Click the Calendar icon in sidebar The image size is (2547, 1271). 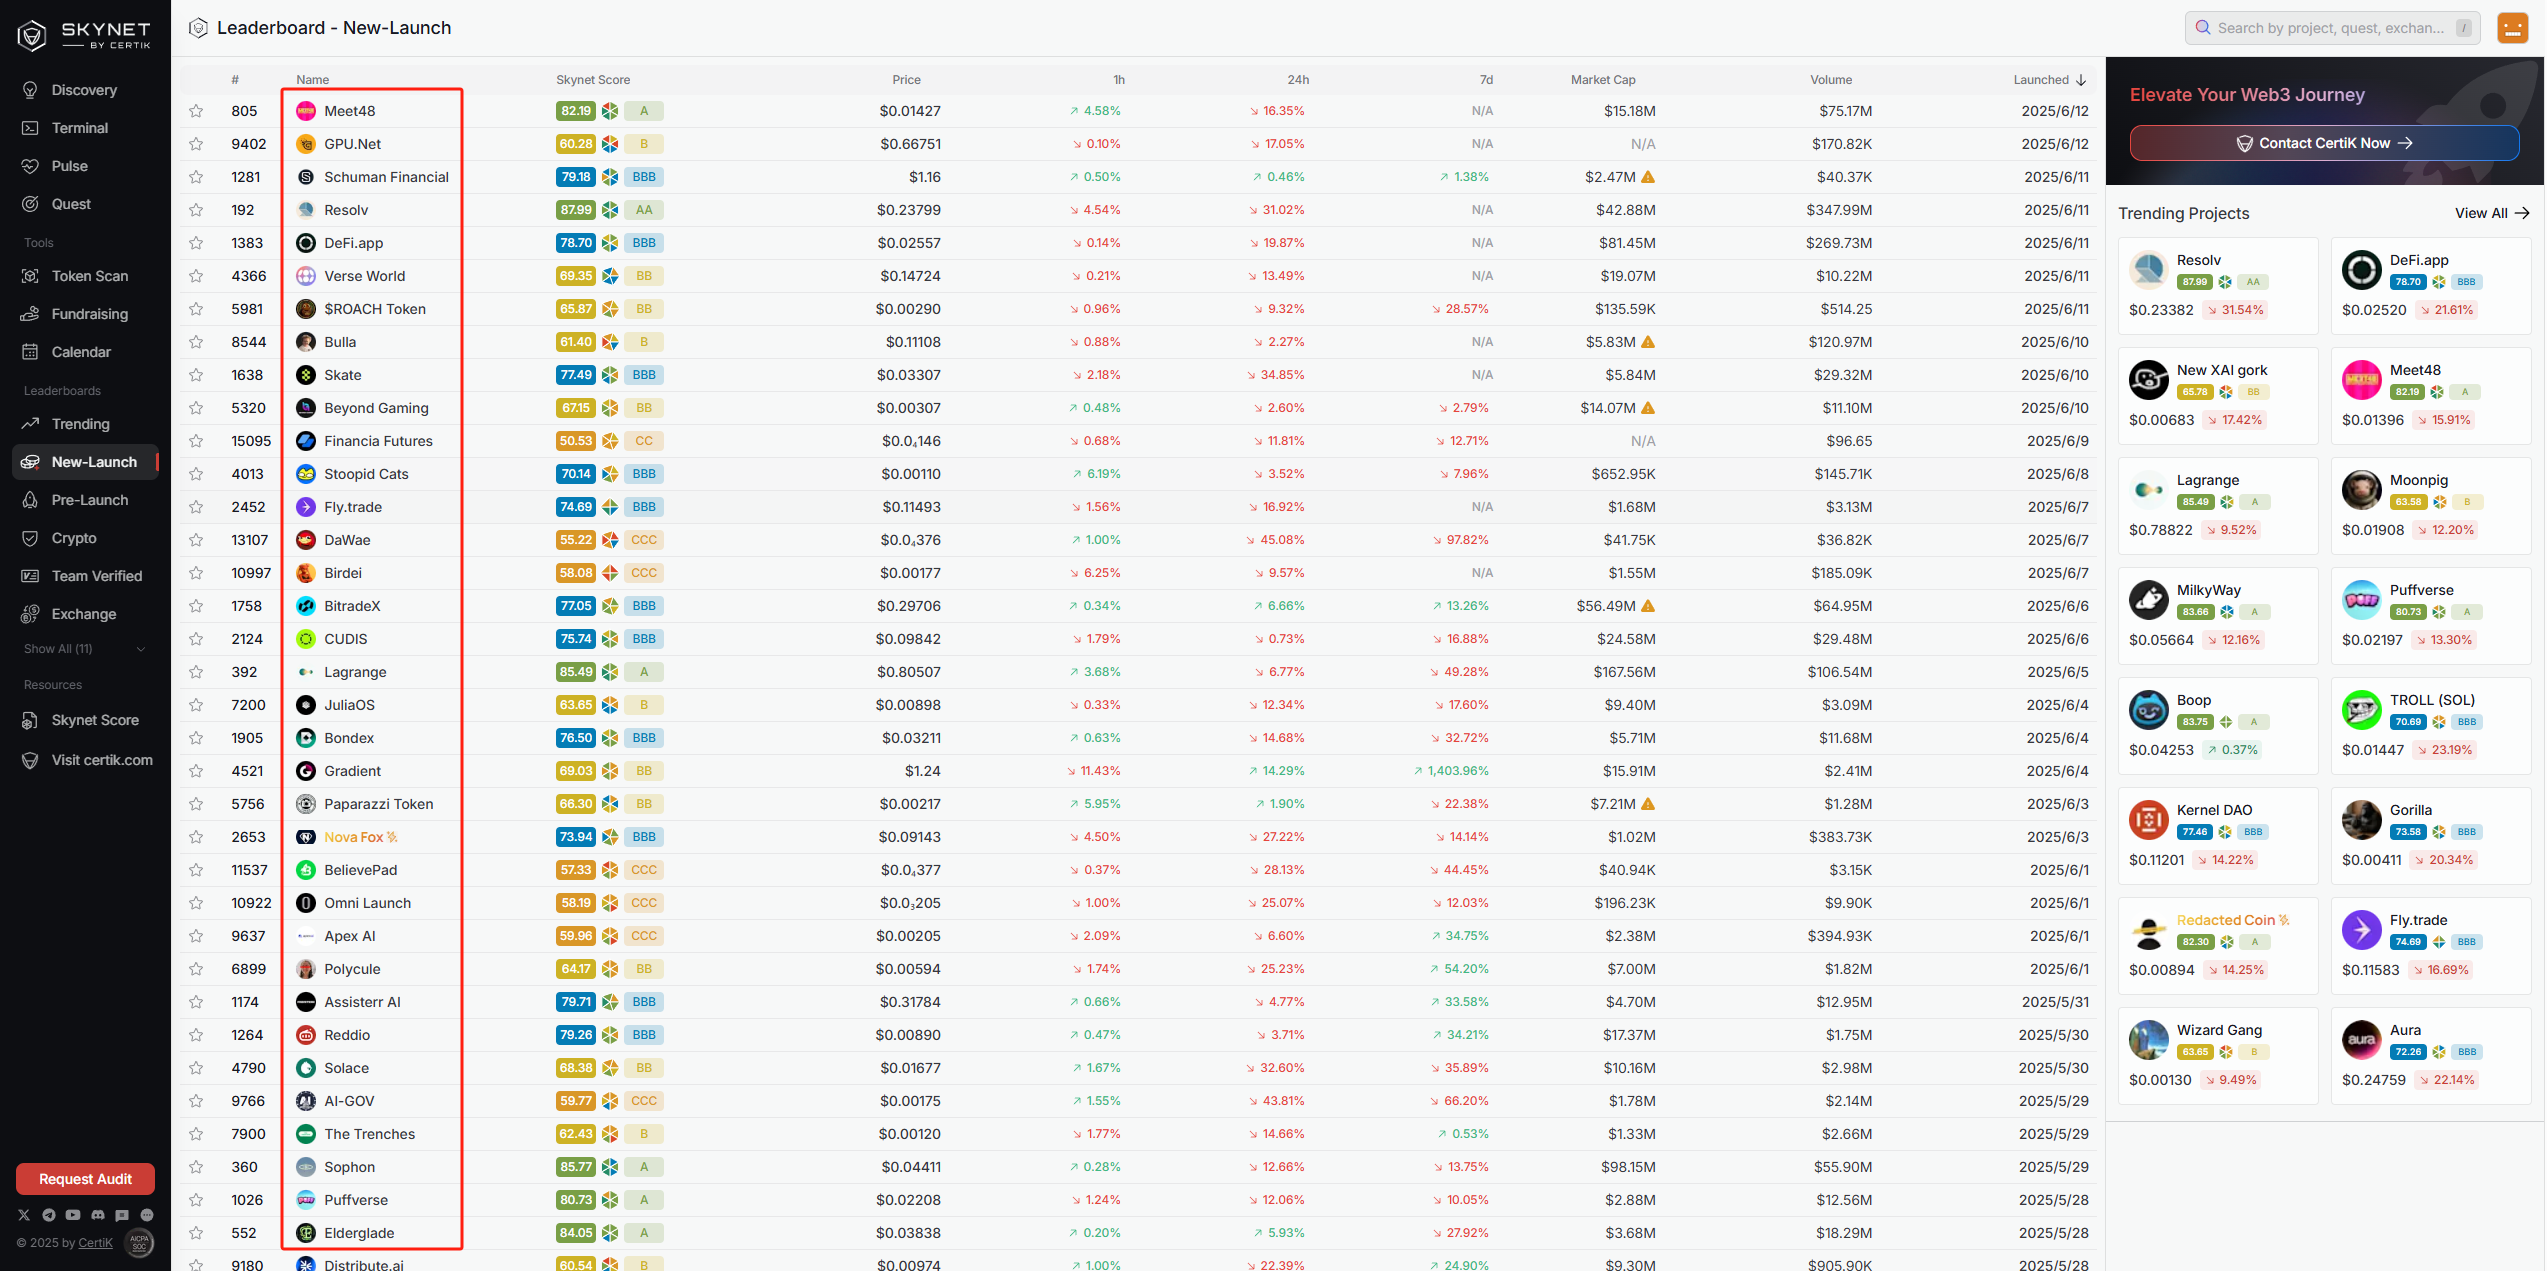pyautogui.click(x=30, y=352)
